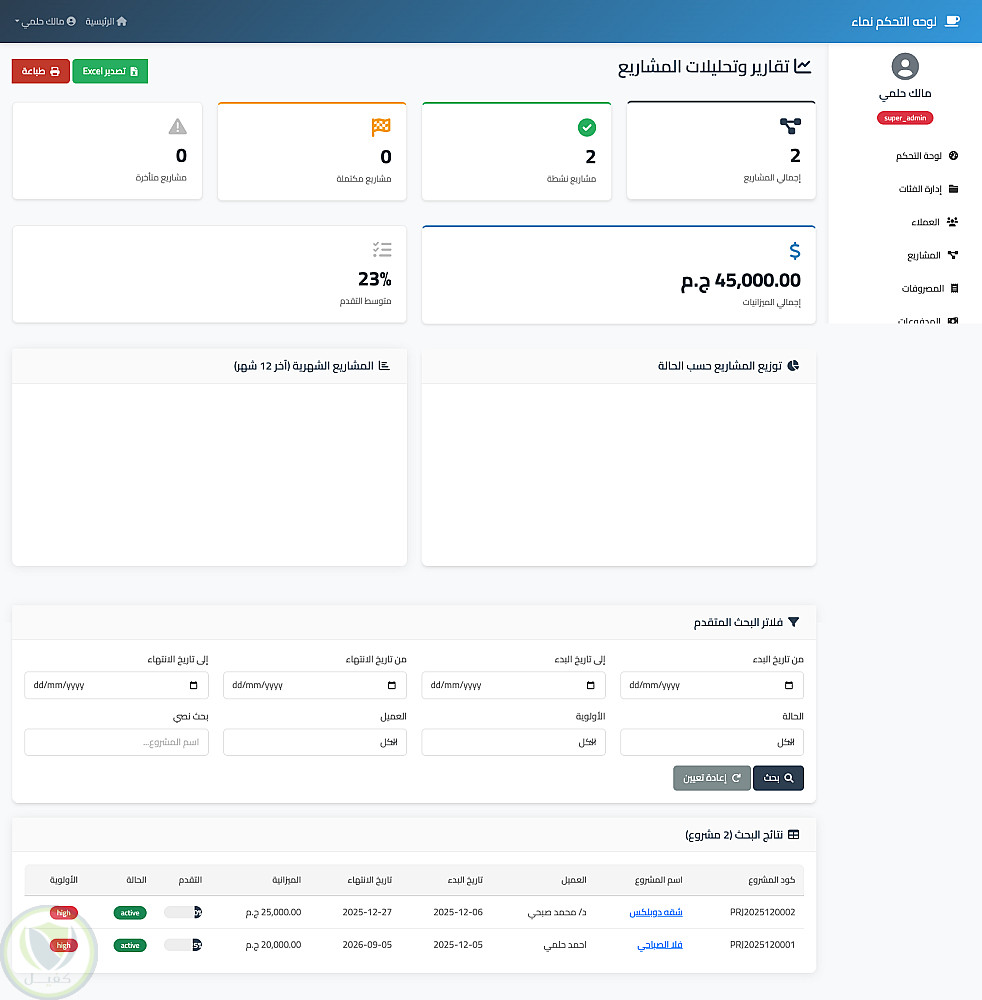This screenshot has height=1000, width=982.
Task: Click client name احمد حلمي
Action: (x=565, y=945)
